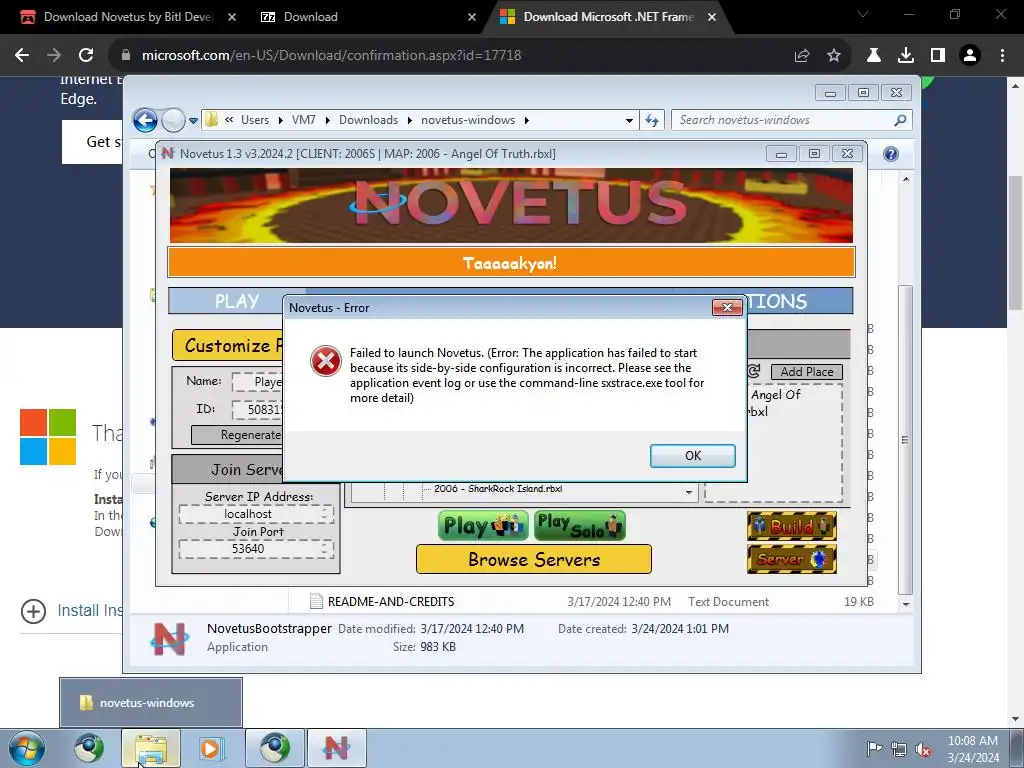Open the browser downloads icon
The width and height of the screenshot is (1024, 768).
pyautogui.click(x=906, y=56)
